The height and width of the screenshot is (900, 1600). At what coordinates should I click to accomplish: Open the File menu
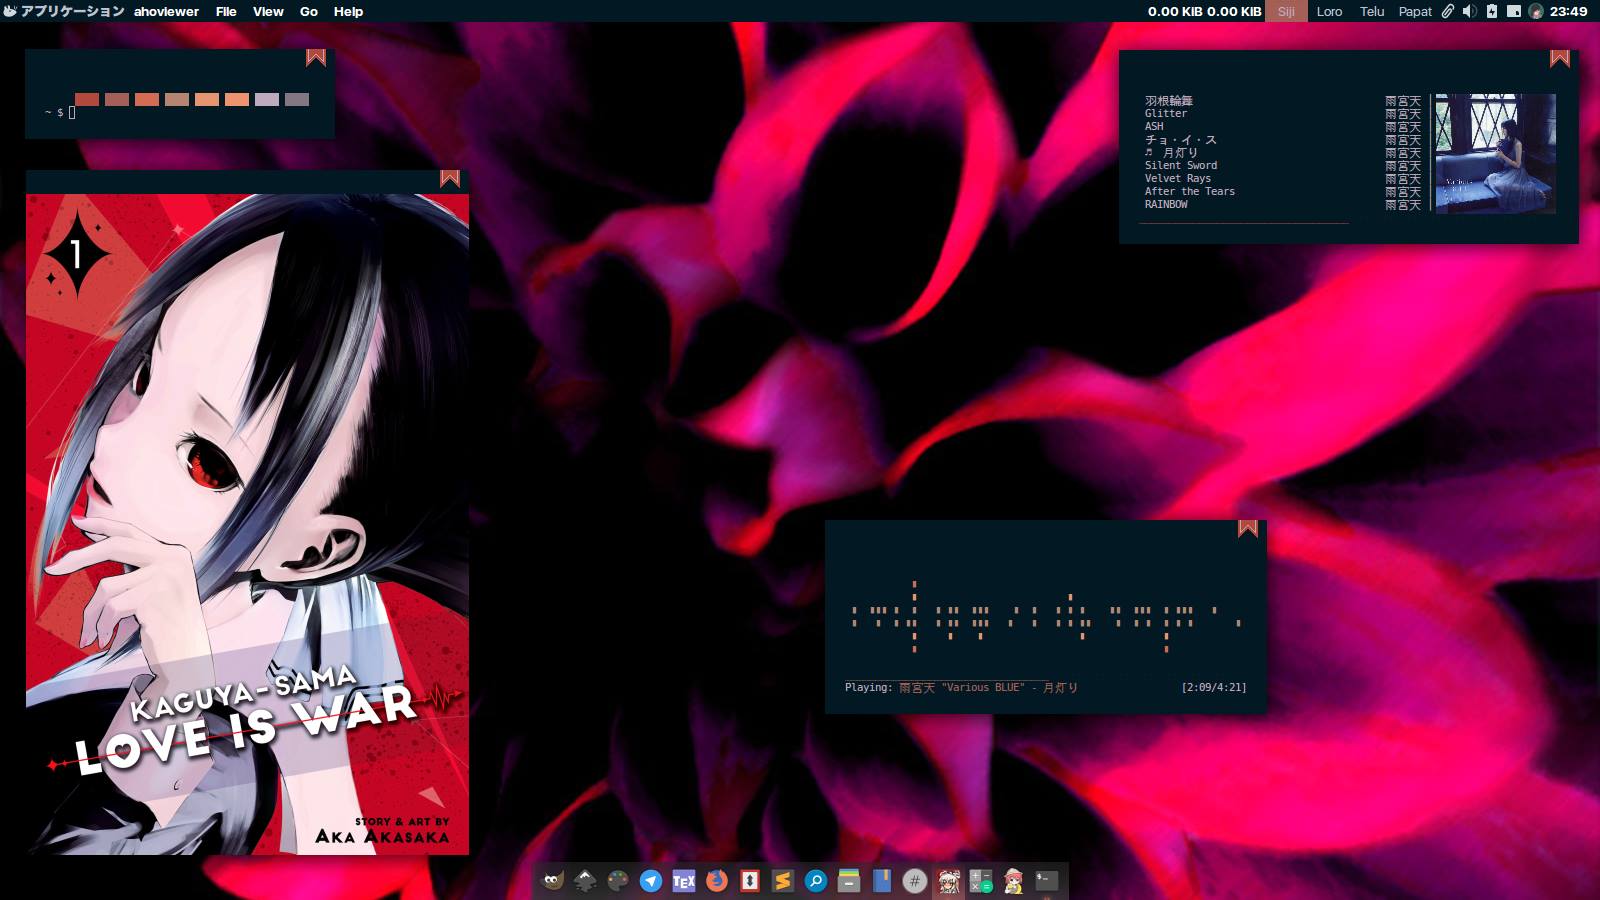click(x=226, y=11)
